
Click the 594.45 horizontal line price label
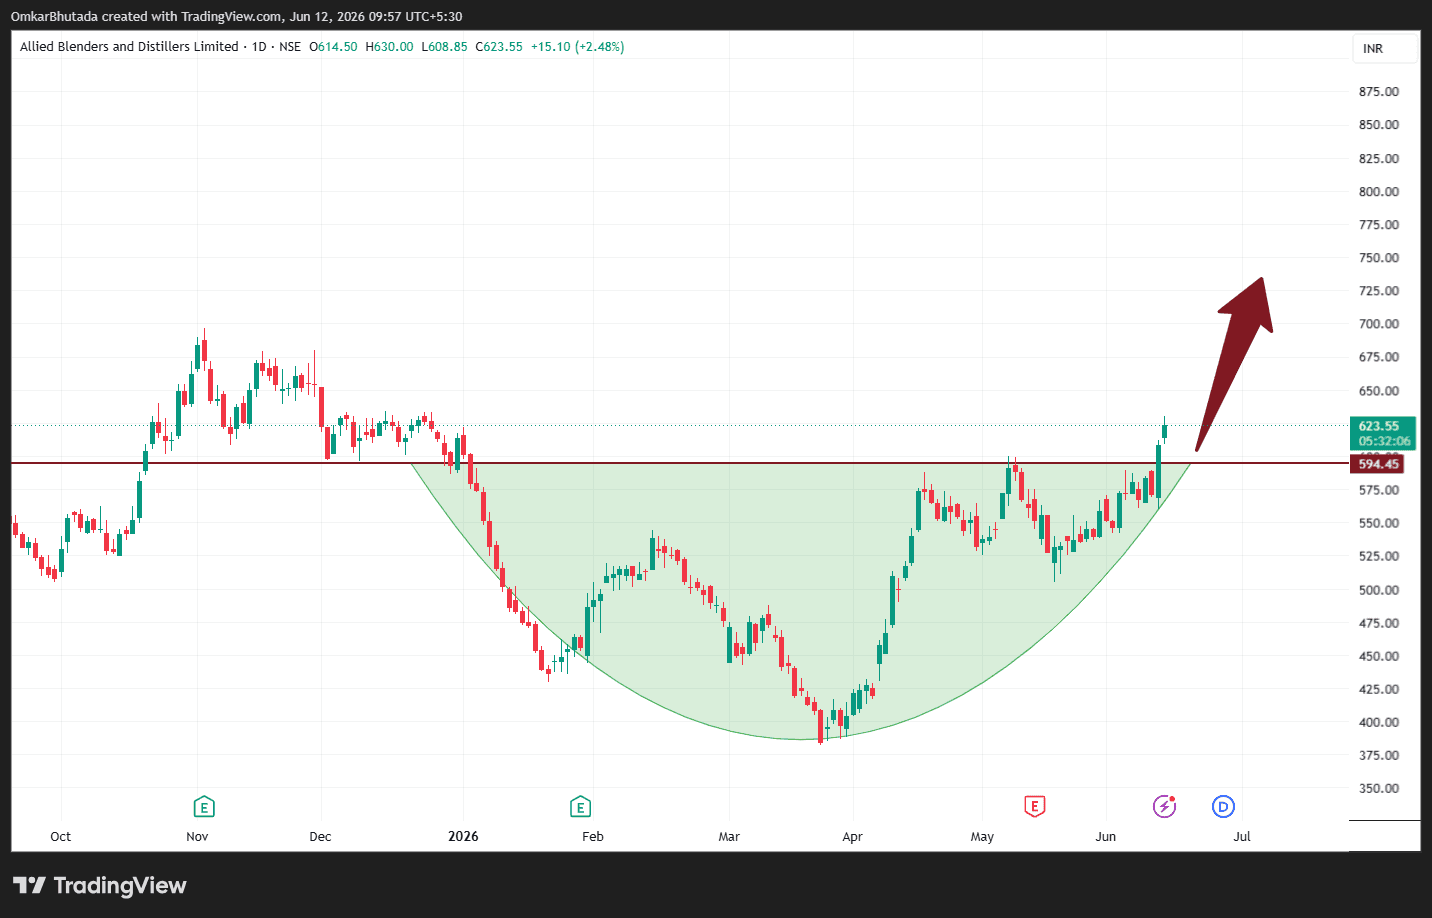1377,464
